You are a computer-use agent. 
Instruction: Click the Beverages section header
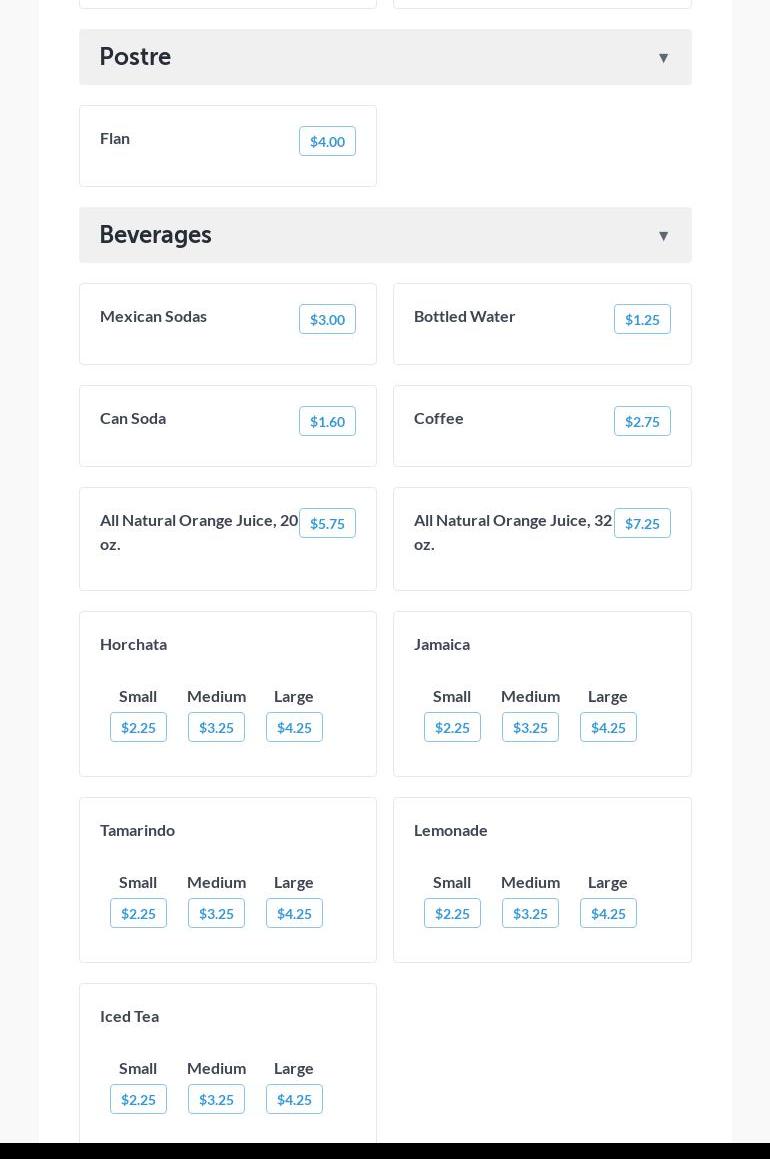point(156,235)
